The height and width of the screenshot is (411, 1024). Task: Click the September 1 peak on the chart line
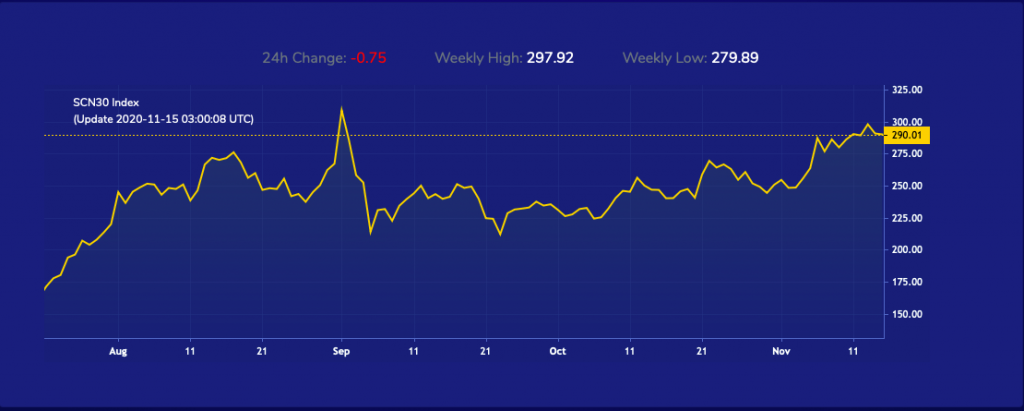pyautogui.click(x=342, y=109)
